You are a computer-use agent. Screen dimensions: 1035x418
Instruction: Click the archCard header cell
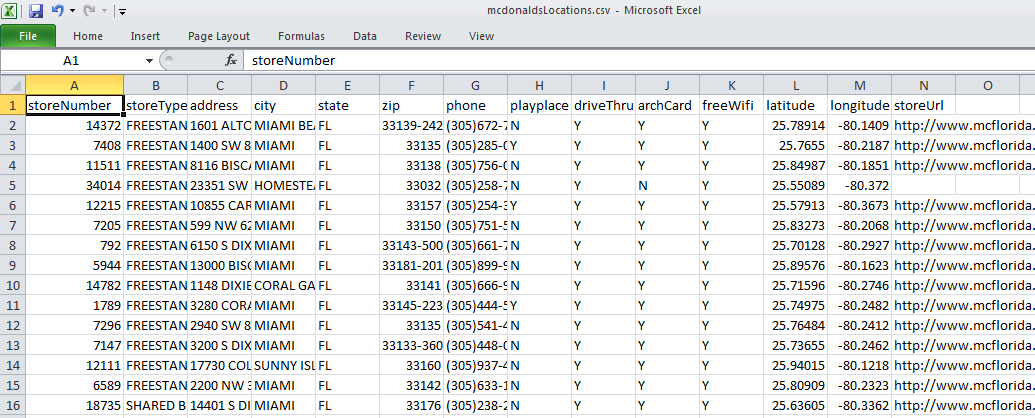[668, 105]
